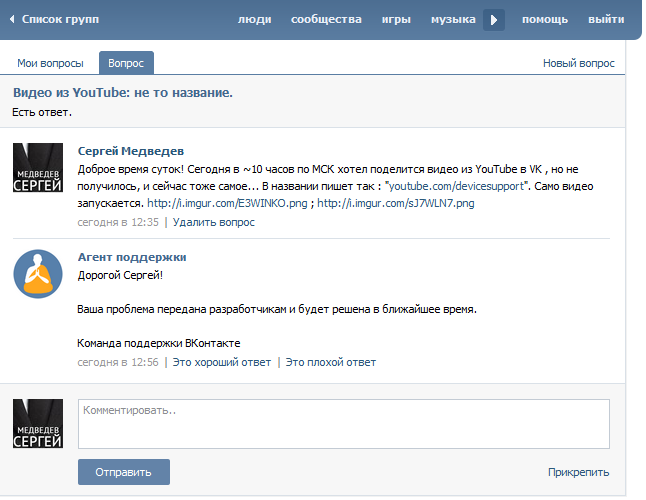Open the imgur sJ7WLN7.png link
Viewport: 646px width, 500px height.
point(396,203)
